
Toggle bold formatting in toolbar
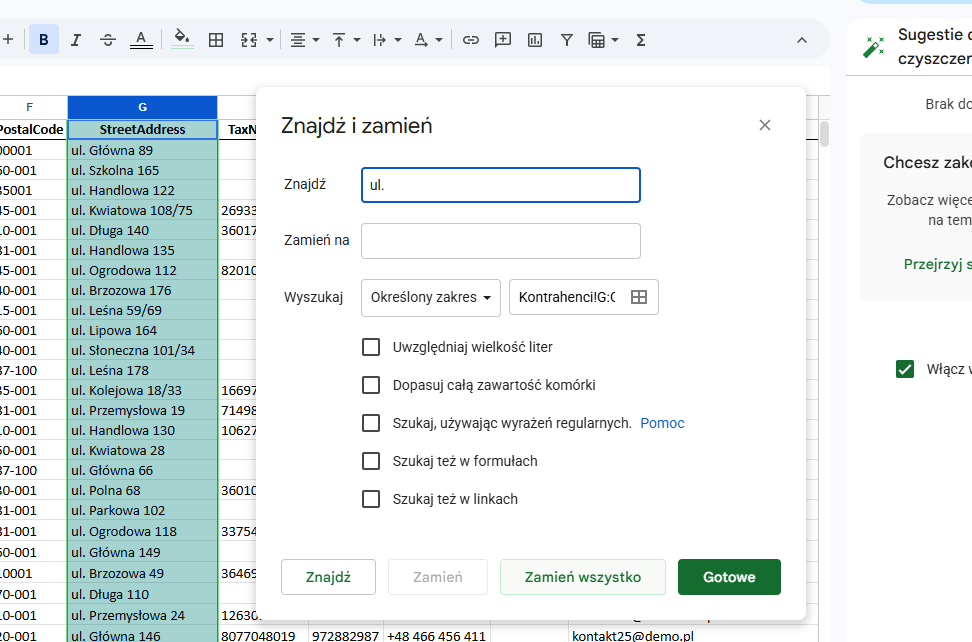43,40
